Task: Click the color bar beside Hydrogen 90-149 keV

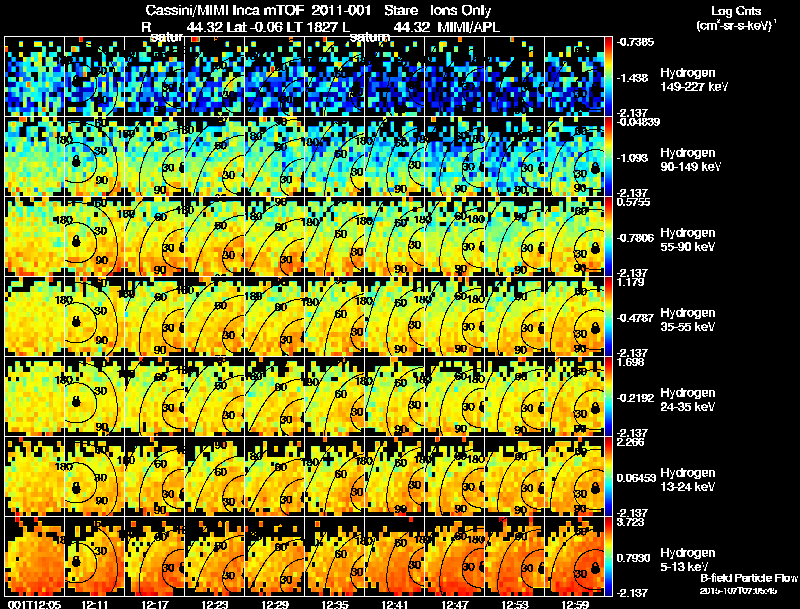Action: coord(608,157)
